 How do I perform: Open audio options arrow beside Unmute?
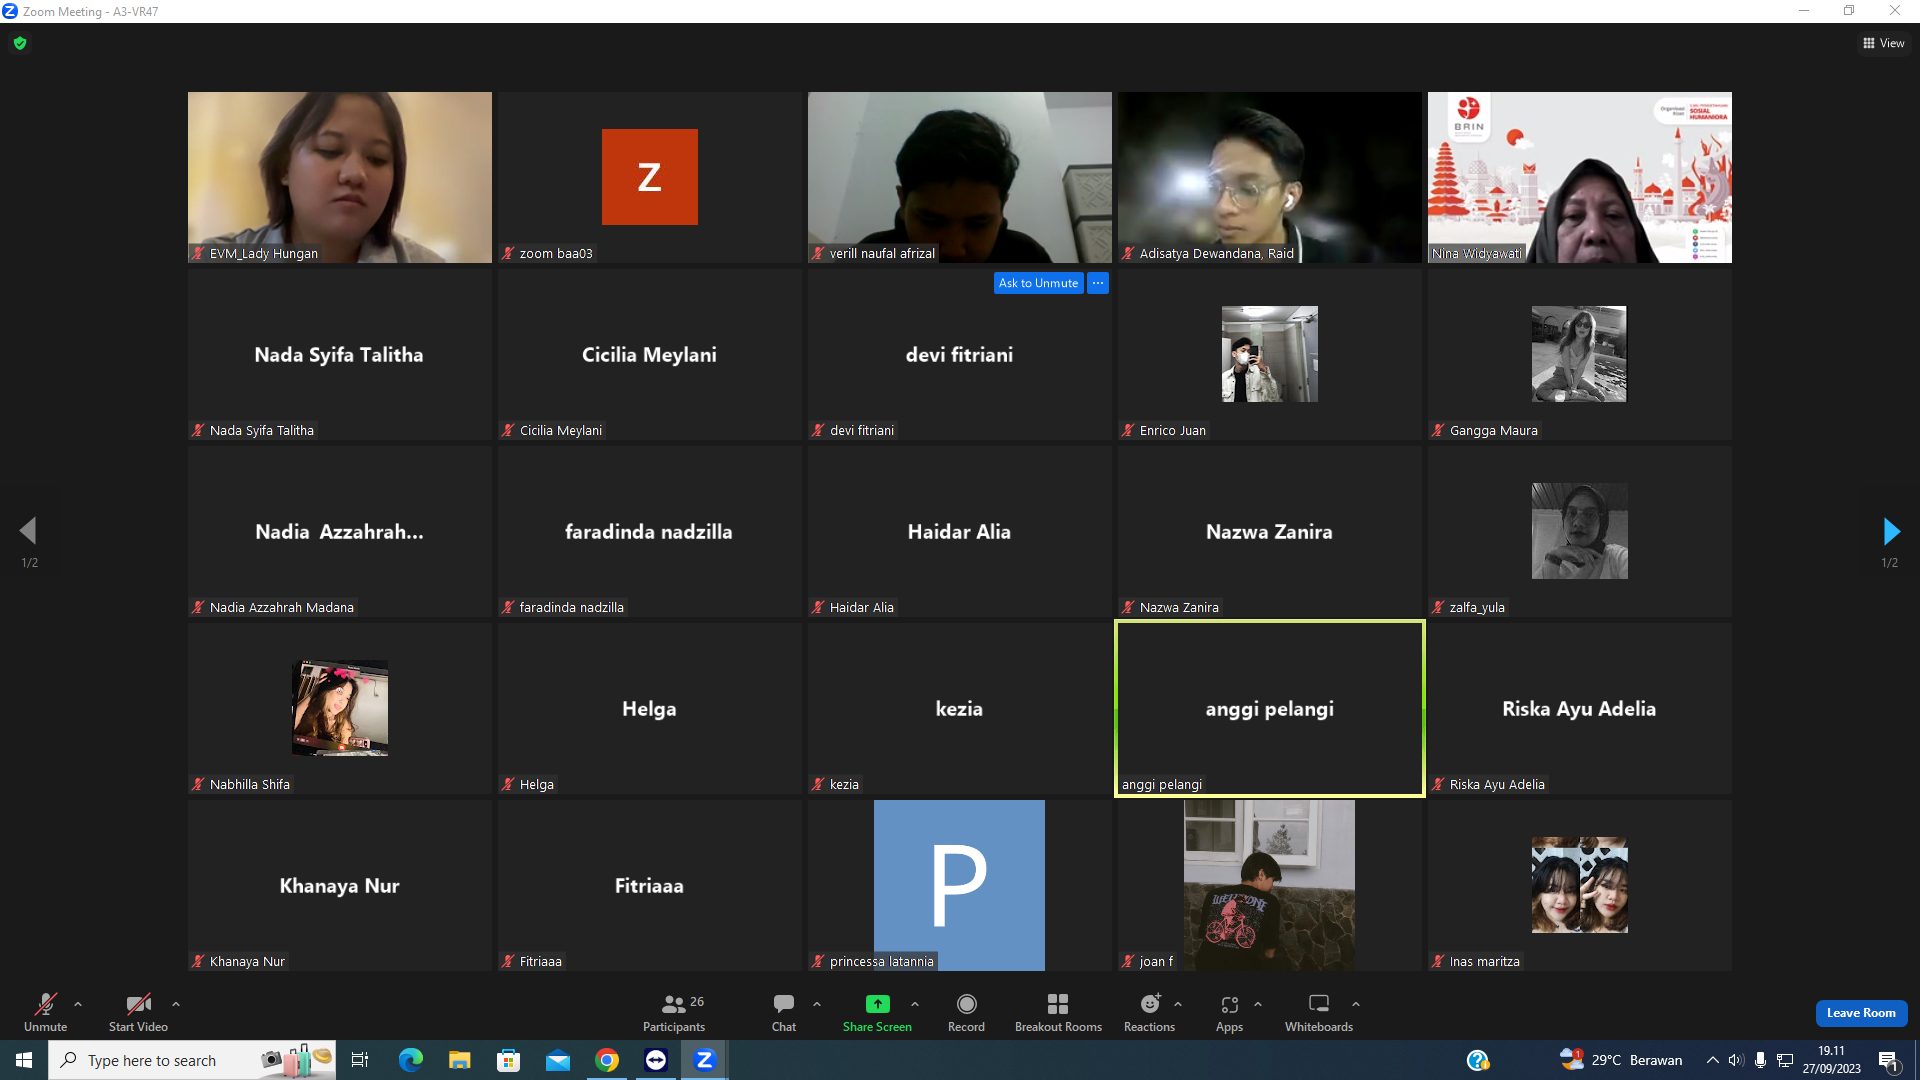click(x=78, y=1004)
